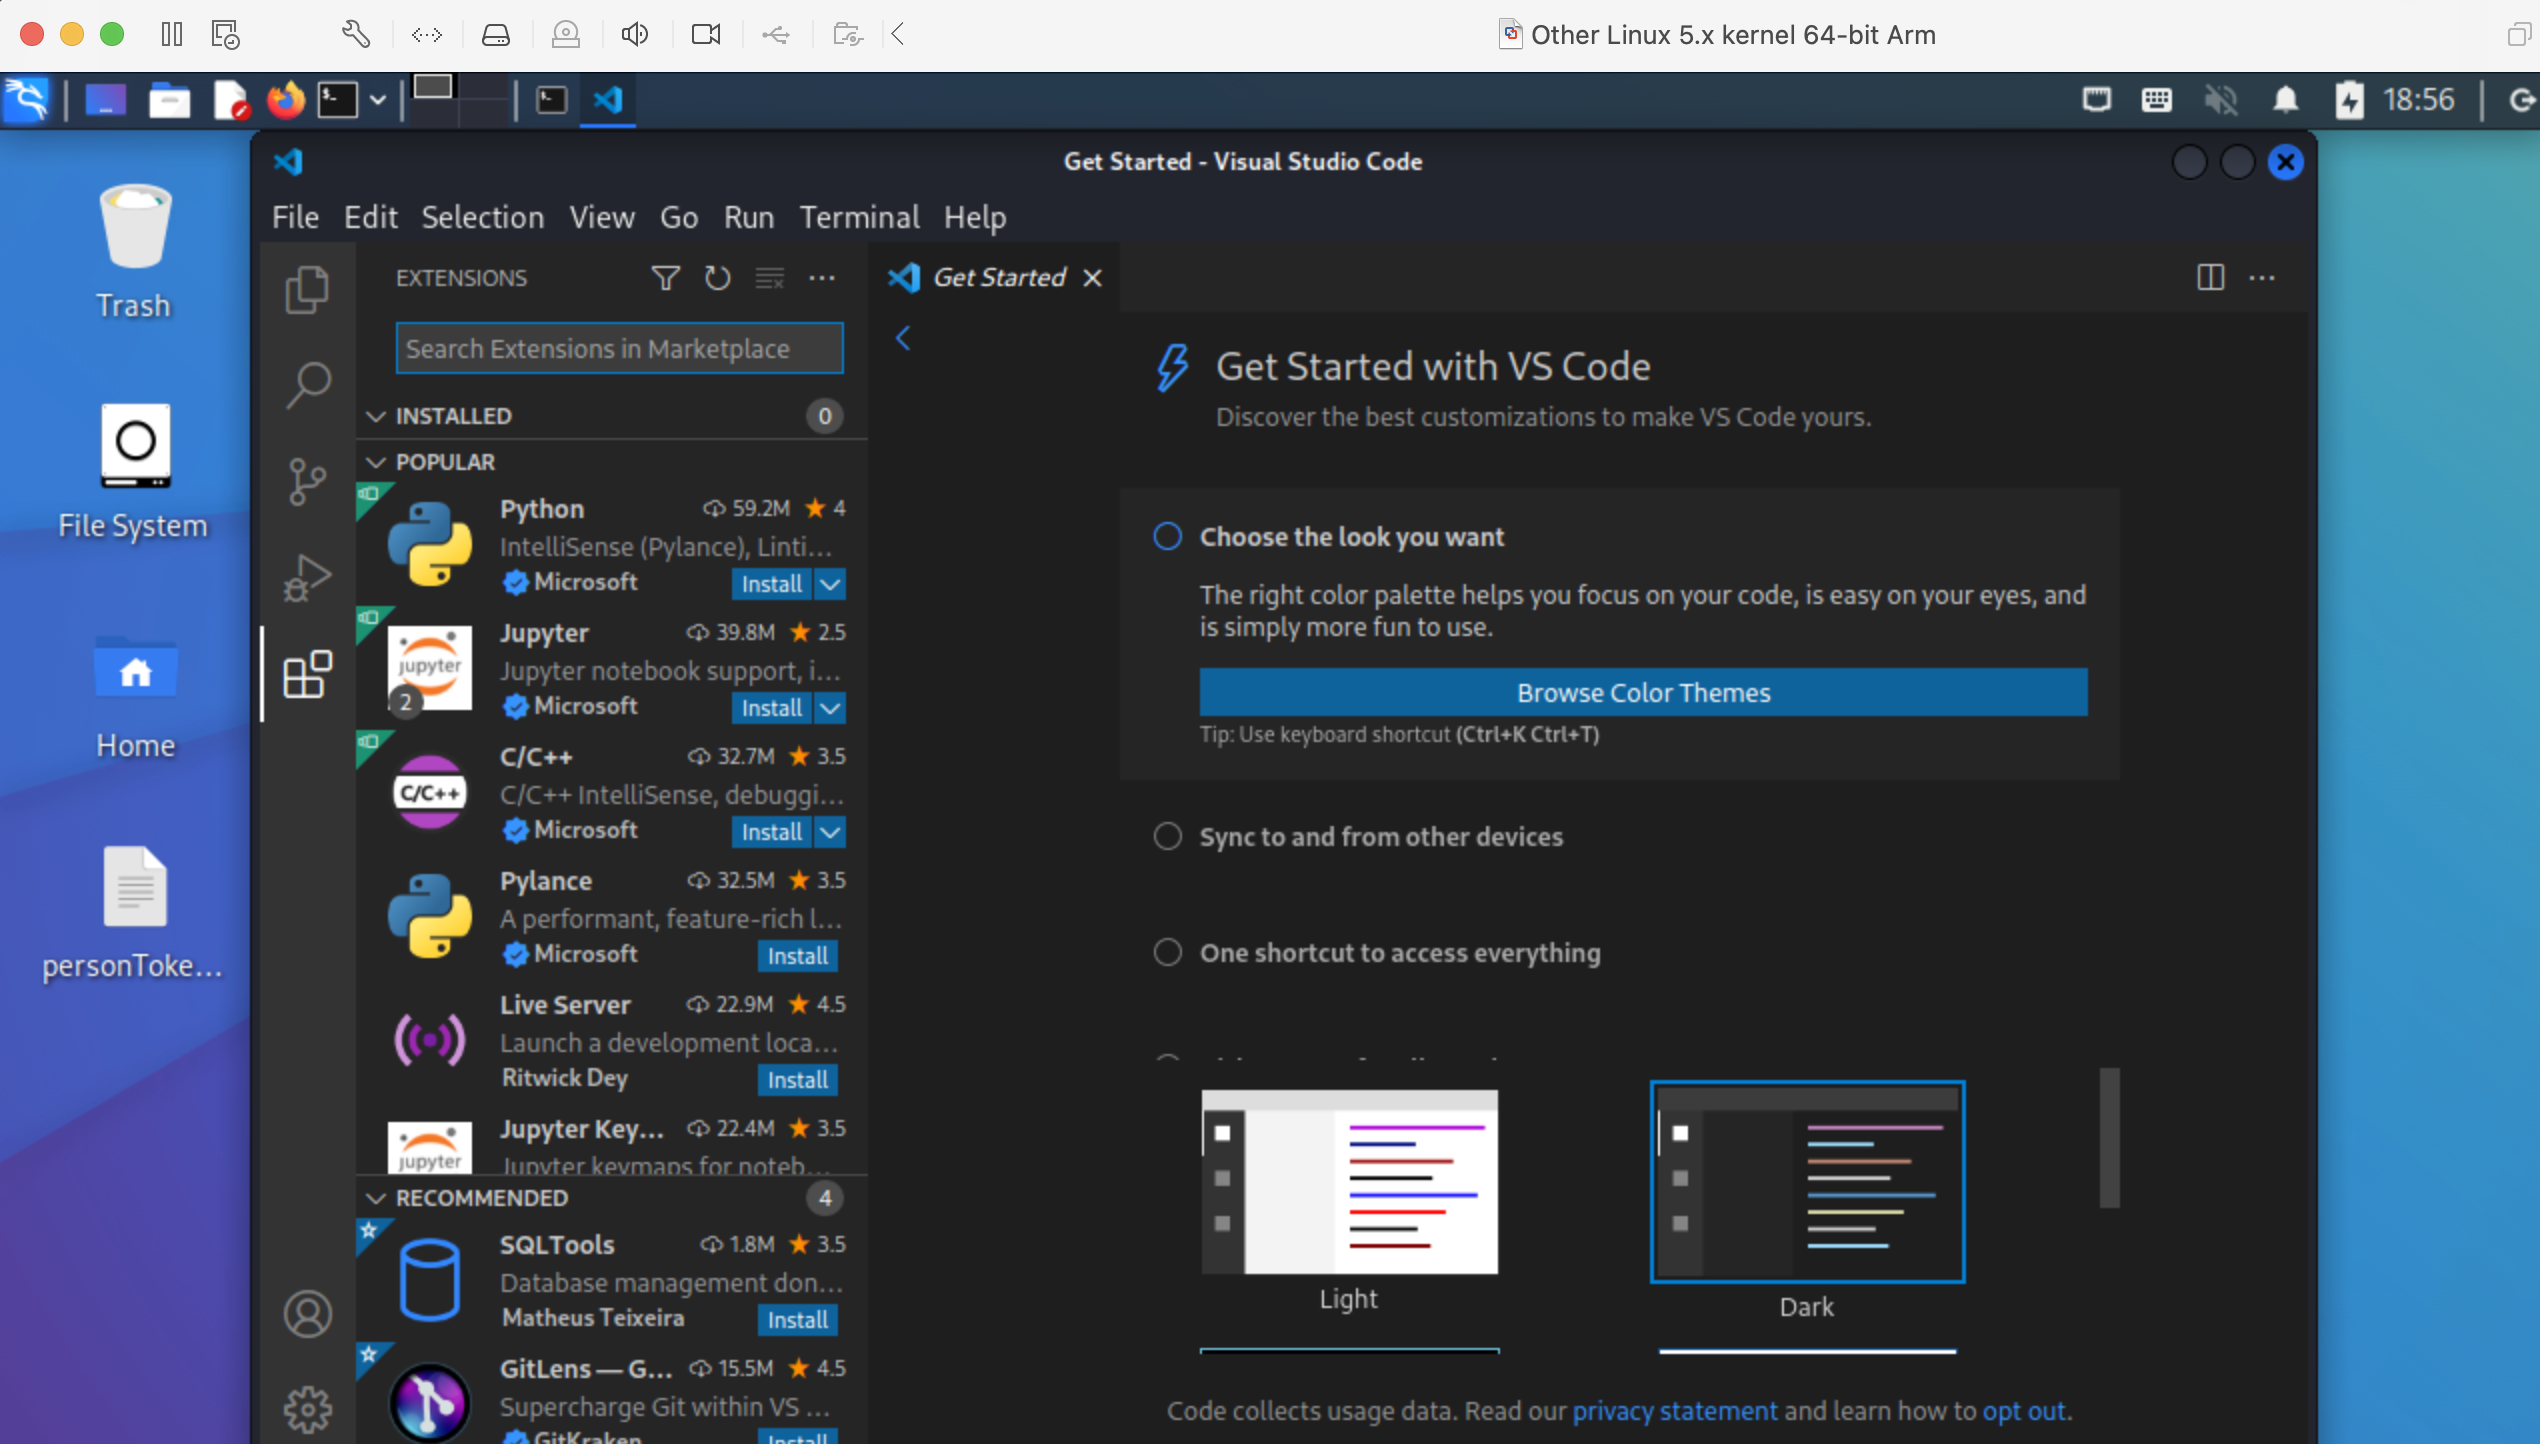This screenshot has height=1444, width=2540.
Task: Split the editor to the right
Action: (x=2210, y=278)
